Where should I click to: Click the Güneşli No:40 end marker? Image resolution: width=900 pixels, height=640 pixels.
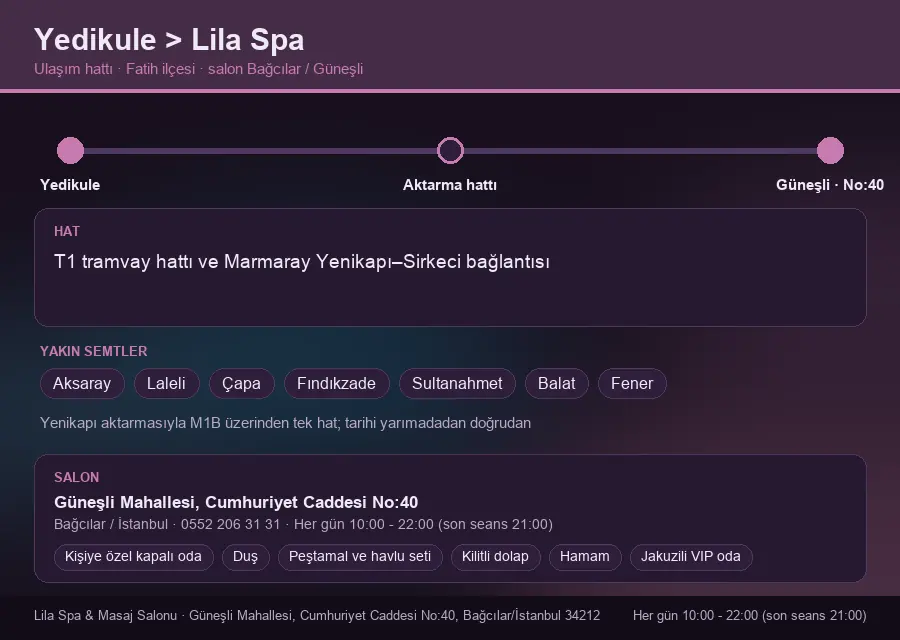pyautogui.click(x=830, y=150)
